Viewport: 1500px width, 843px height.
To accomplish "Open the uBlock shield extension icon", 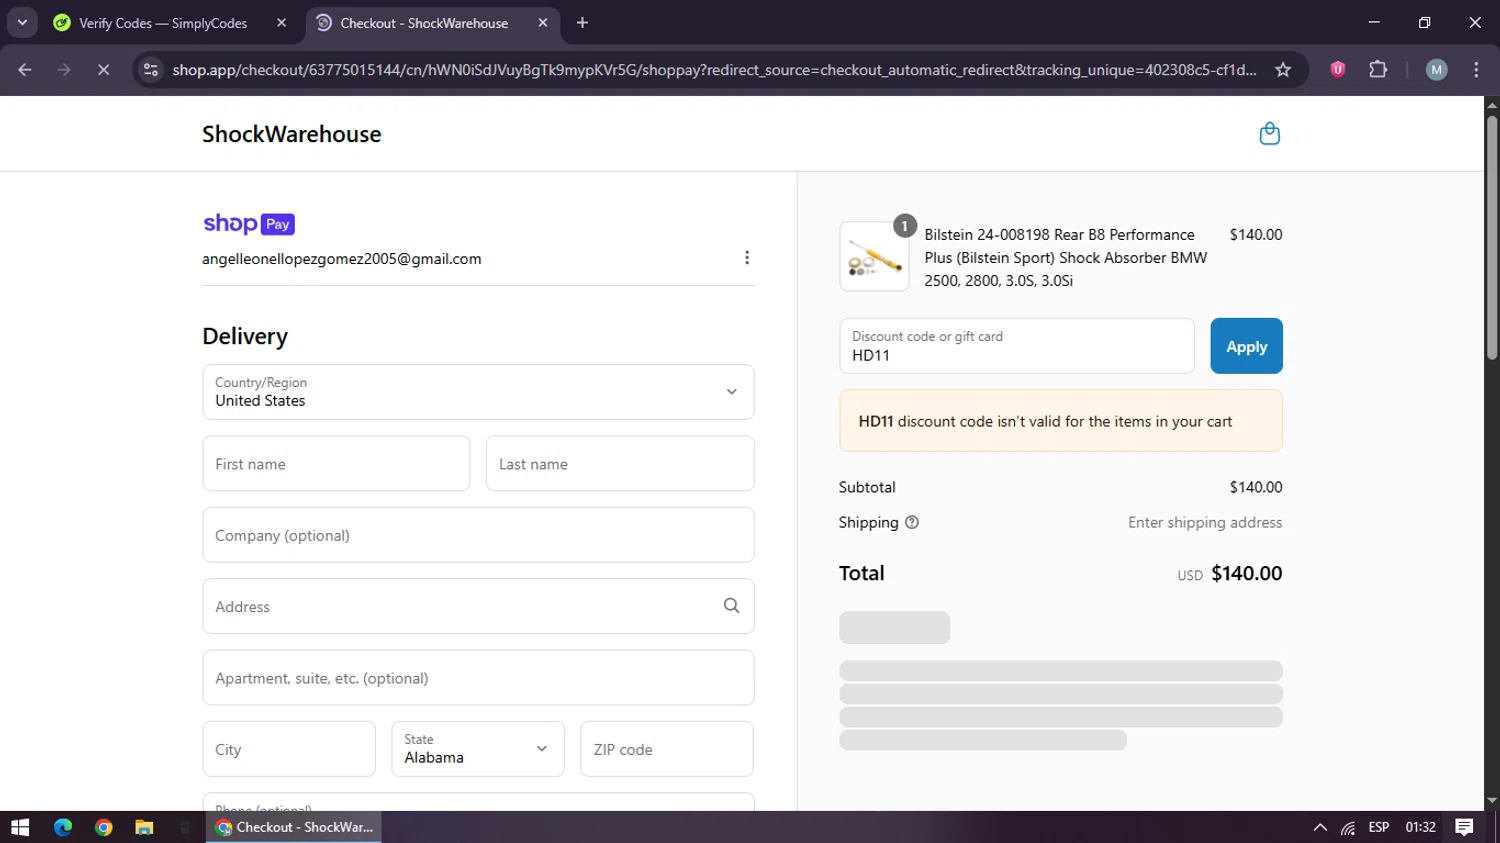I will pyautogui.click(x=1337, y=69).
